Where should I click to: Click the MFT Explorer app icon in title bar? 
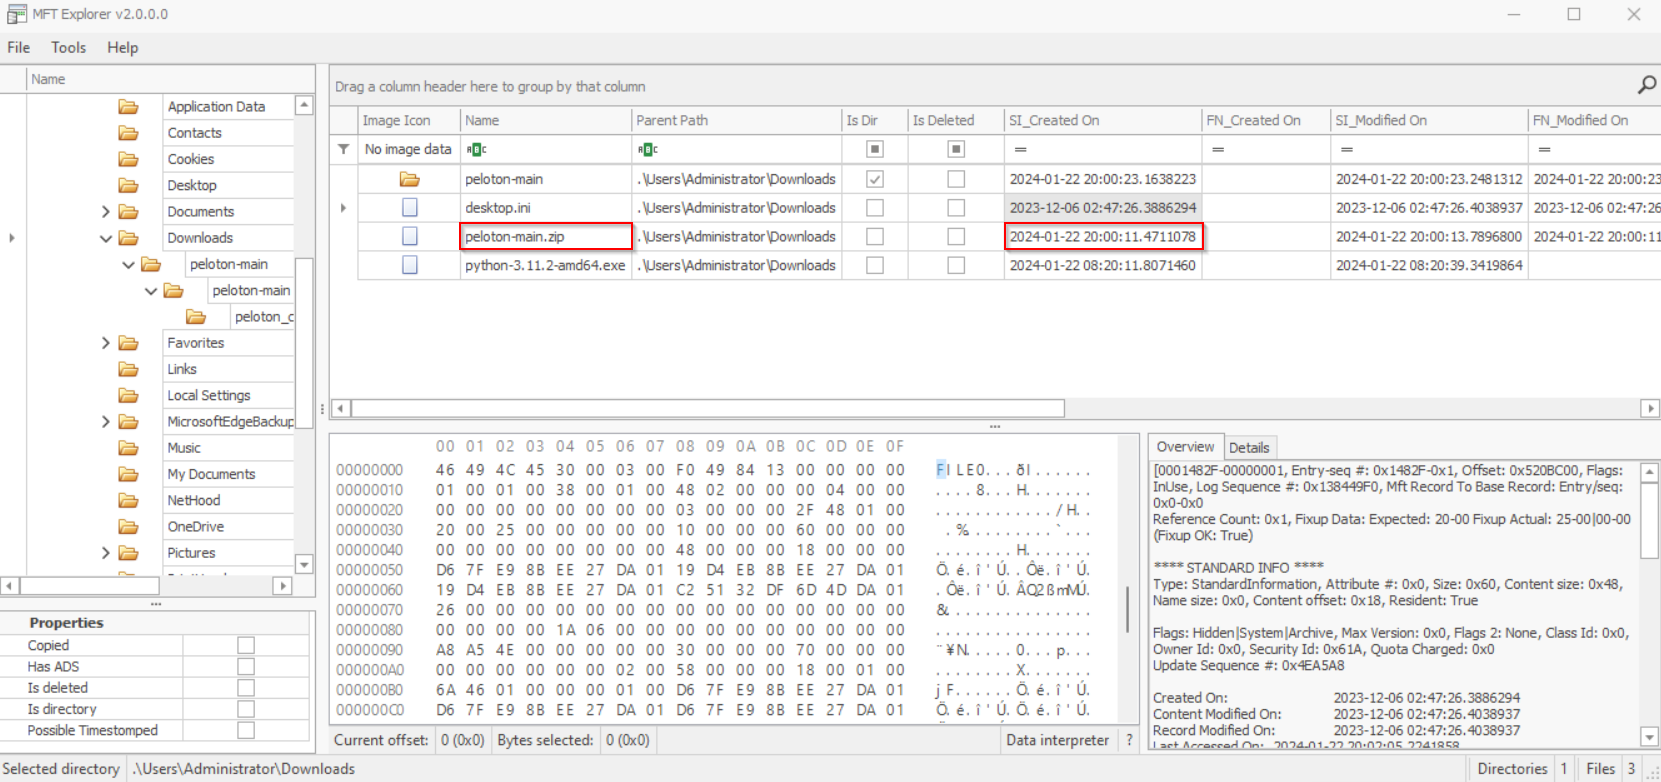[x=17, y=14]
